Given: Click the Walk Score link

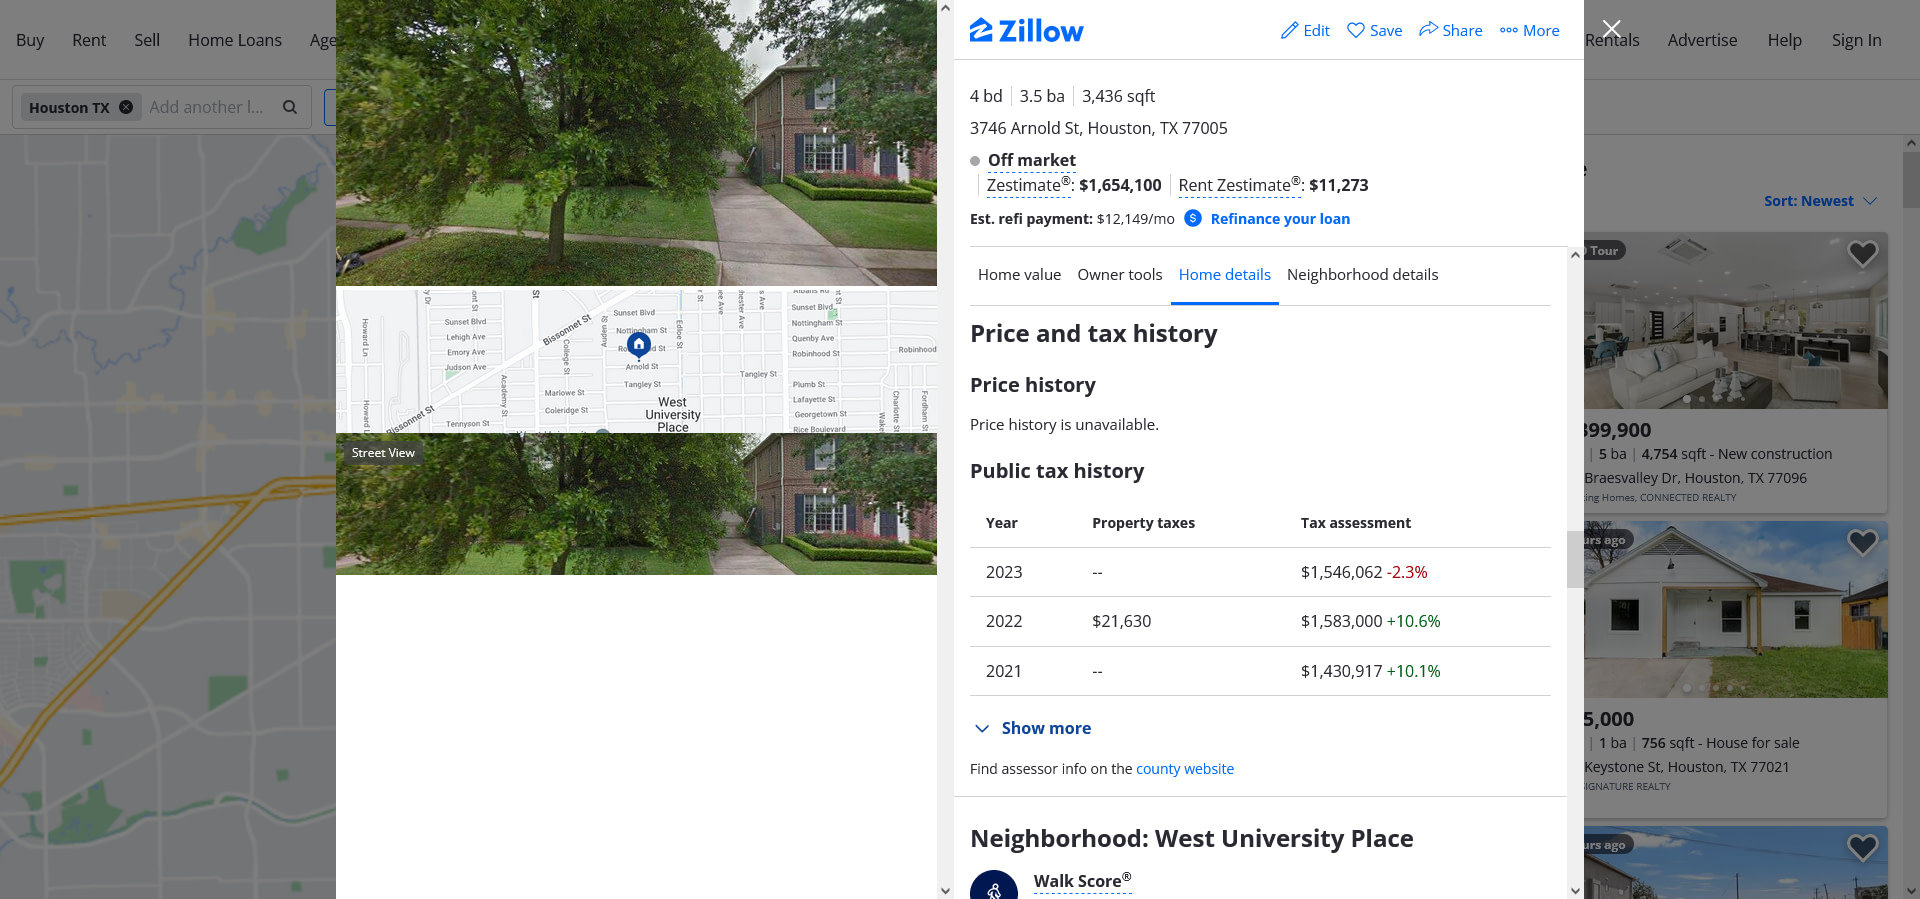Looking at the screenshot, I should point(1083,881).
